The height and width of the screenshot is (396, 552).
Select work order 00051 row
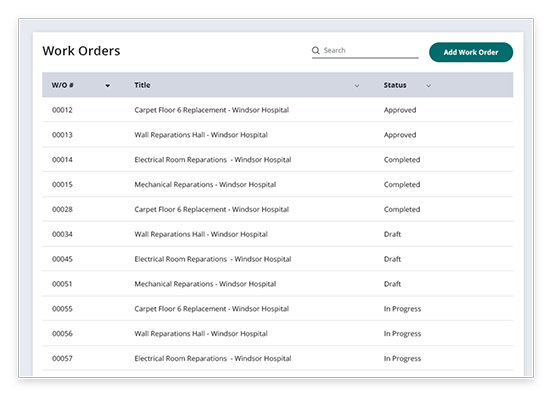click(277, 284)
